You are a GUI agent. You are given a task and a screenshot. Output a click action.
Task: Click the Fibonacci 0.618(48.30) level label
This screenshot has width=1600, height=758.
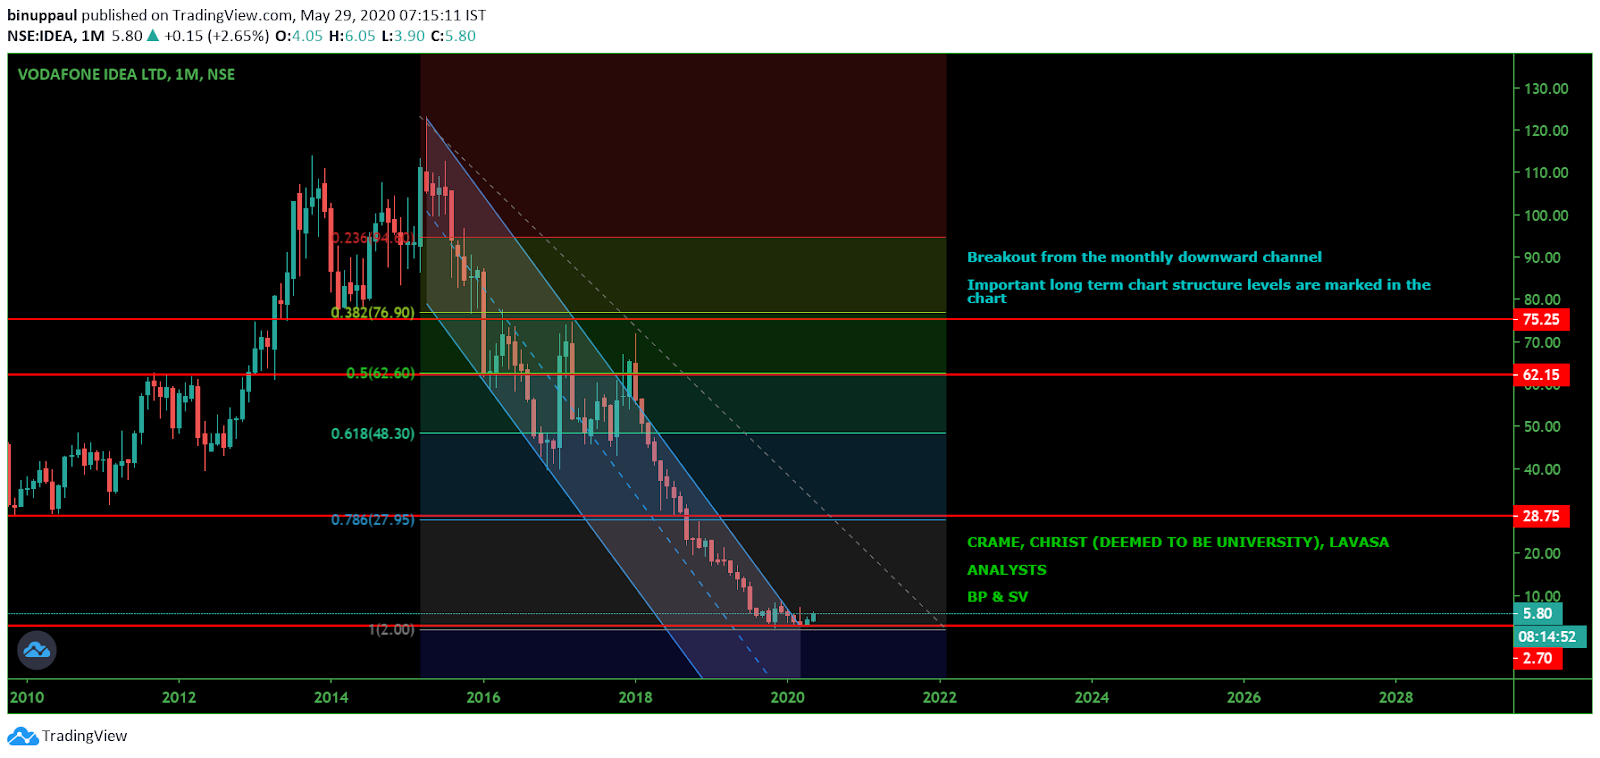pyautogui.click(x=373, y=433)
